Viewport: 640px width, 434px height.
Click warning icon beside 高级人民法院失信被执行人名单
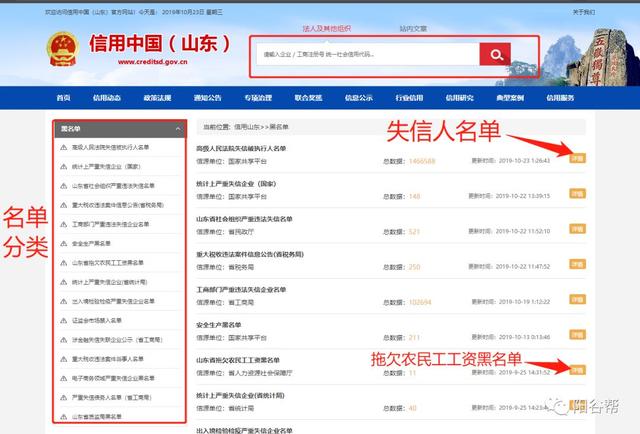pyautogui.click(x=64, y=147)
